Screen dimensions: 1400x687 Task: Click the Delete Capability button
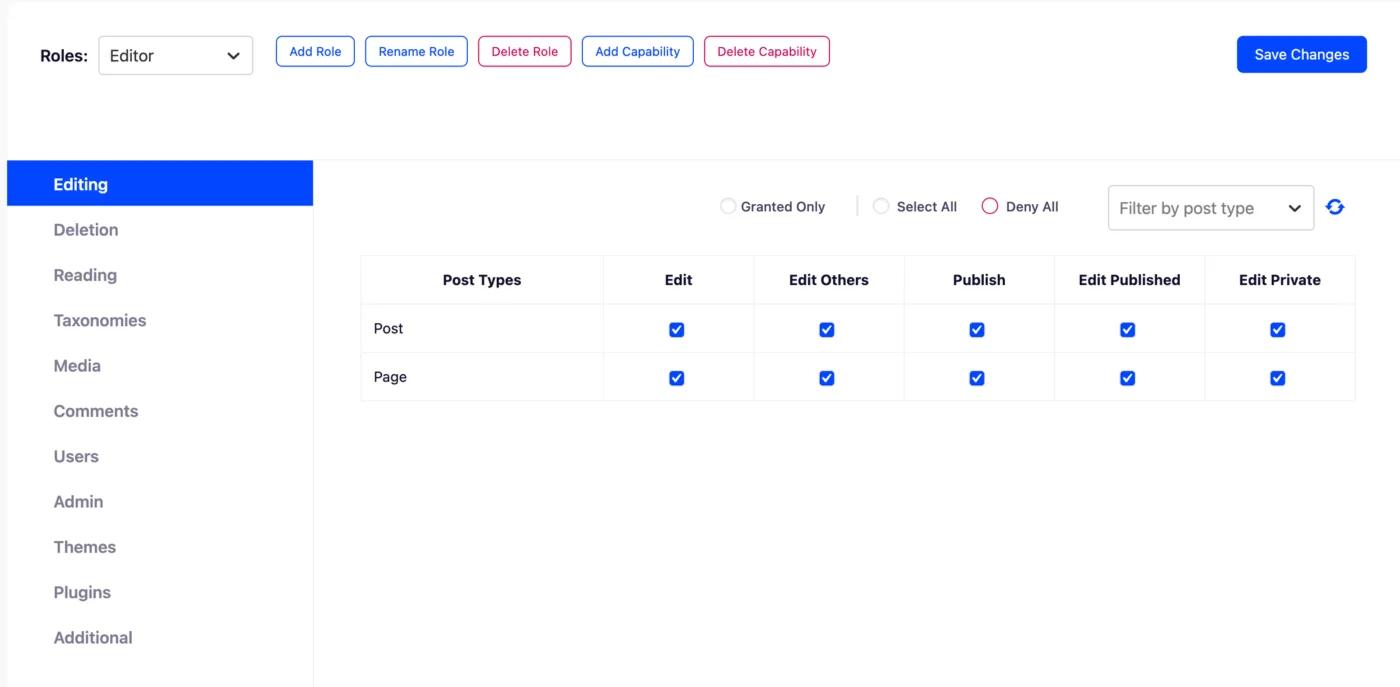(767, 52)
